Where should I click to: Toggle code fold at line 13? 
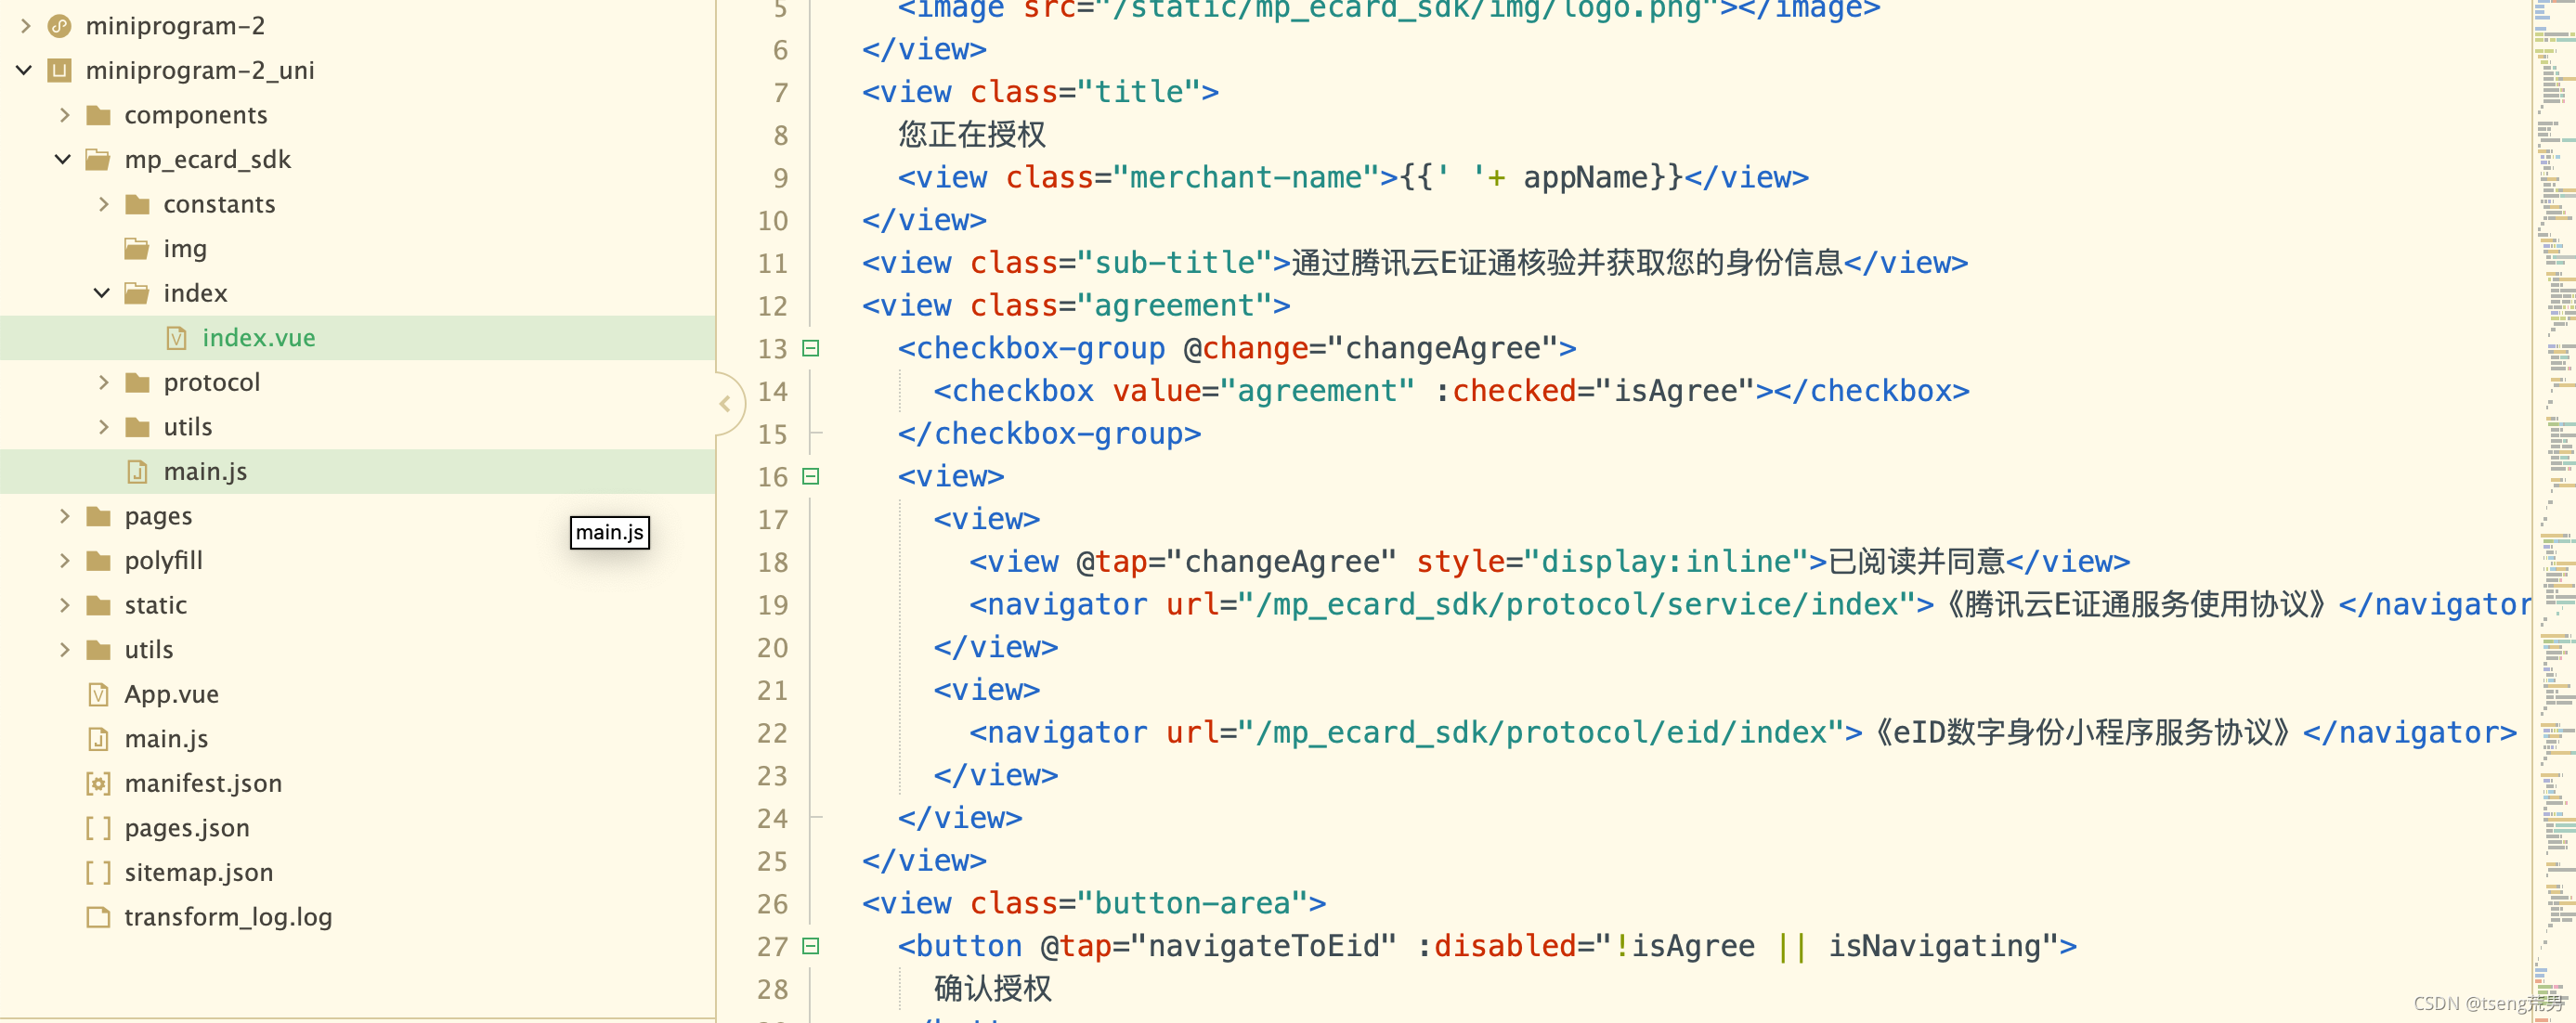point(811,348)
